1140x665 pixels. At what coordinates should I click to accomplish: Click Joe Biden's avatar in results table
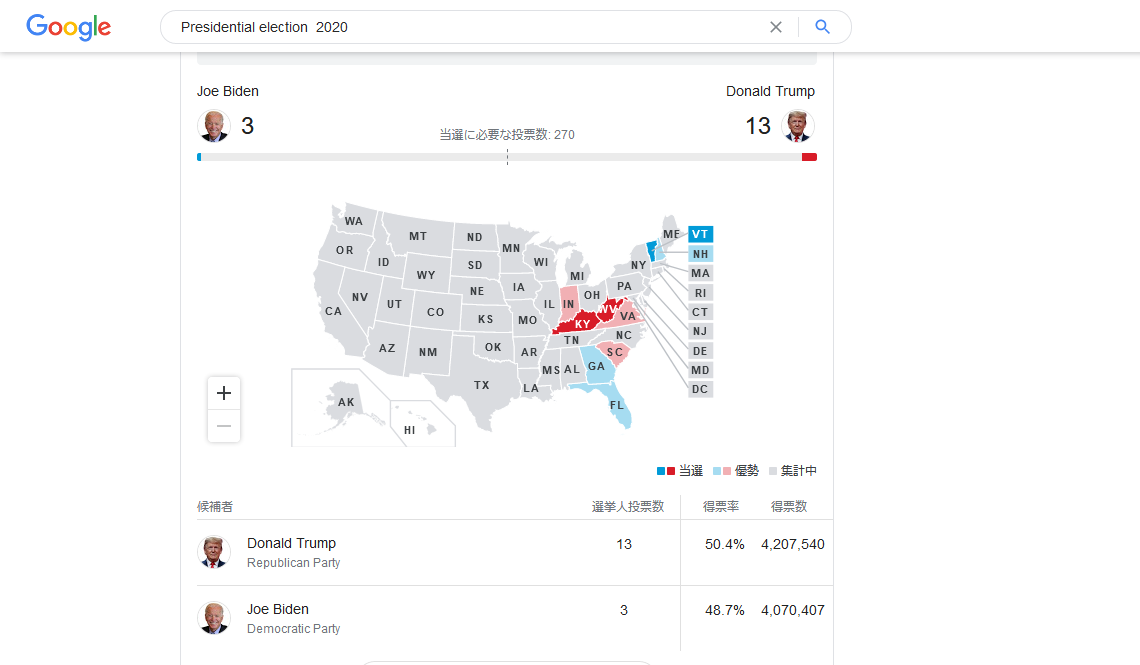click(214, 618)
